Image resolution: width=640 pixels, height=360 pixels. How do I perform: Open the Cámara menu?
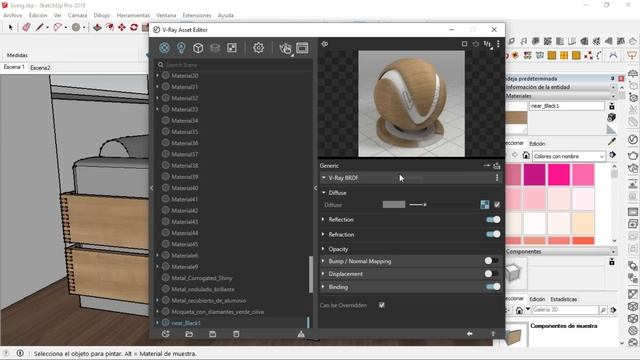pos(78,15)
